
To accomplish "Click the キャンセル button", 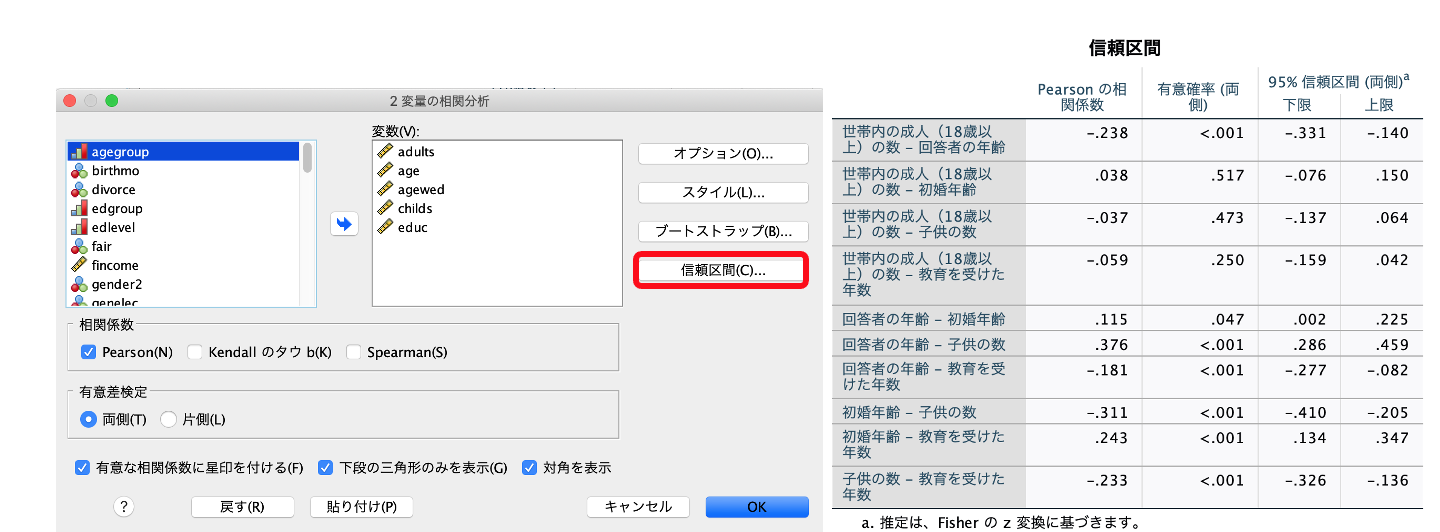I will coord(638,507).
